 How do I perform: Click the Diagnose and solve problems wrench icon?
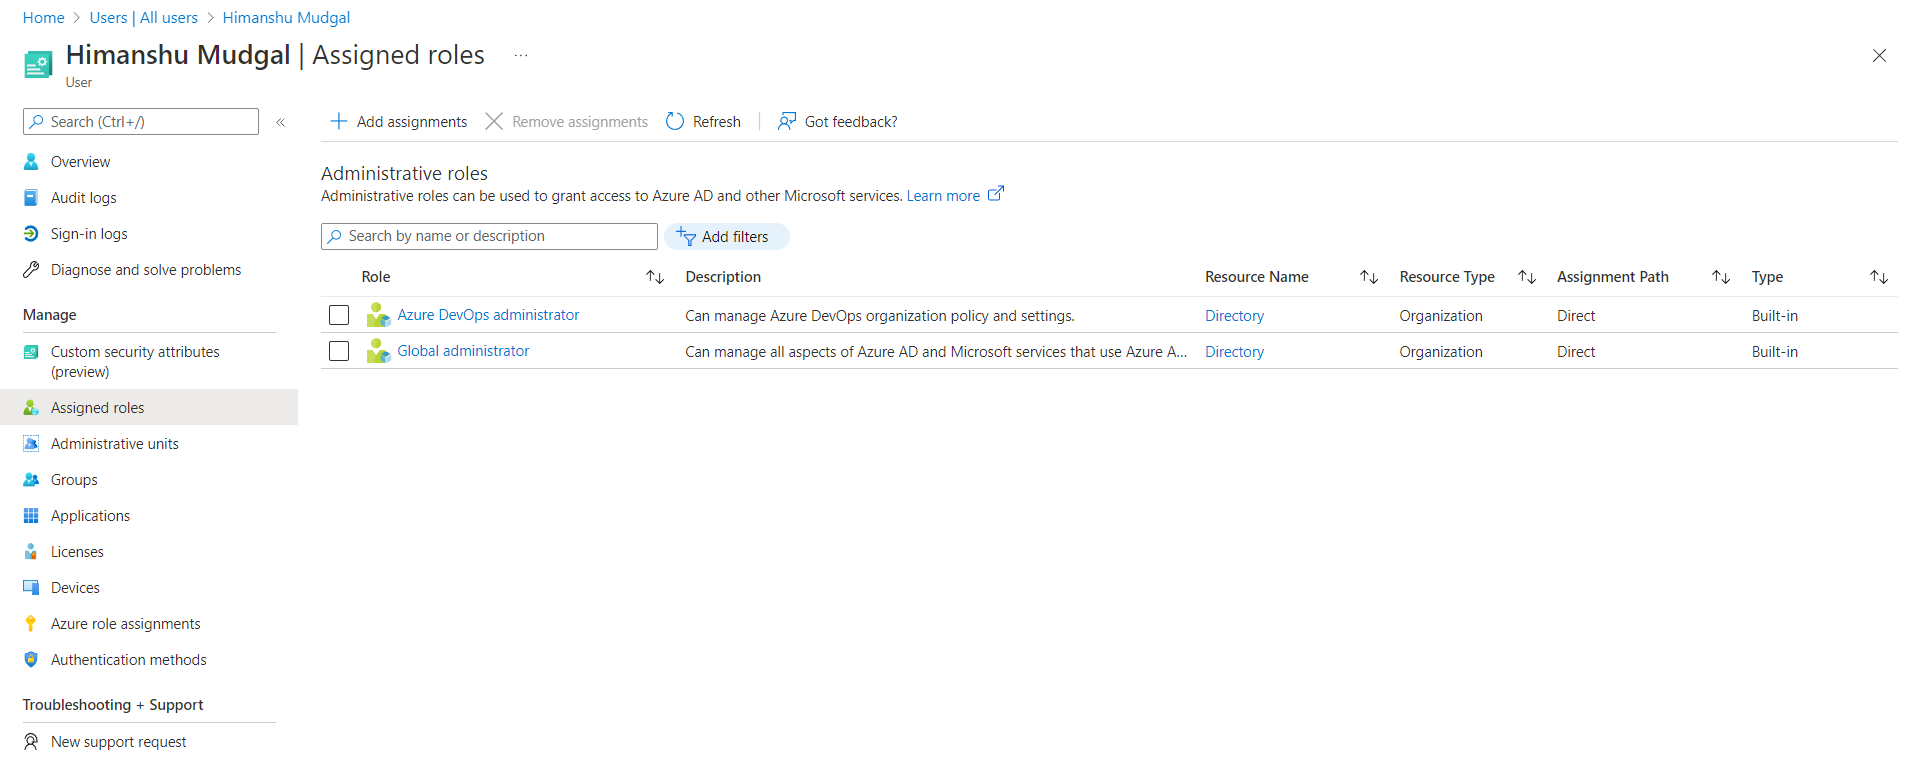(31, 270)
